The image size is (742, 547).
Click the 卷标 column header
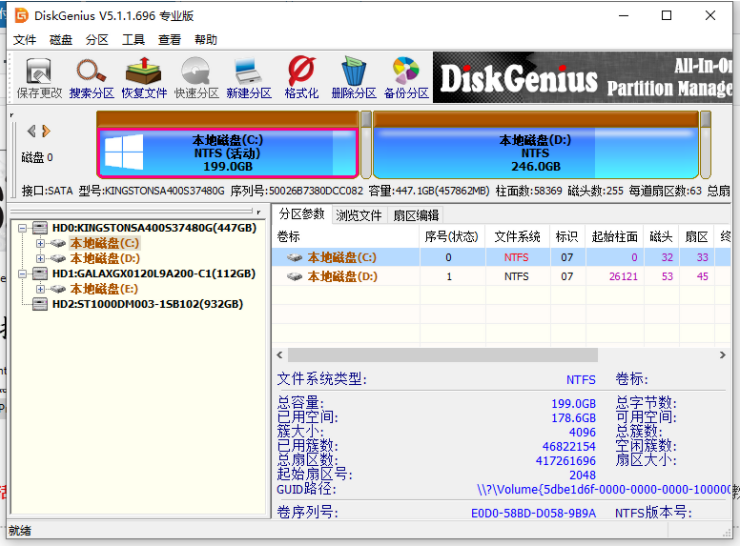345,236
